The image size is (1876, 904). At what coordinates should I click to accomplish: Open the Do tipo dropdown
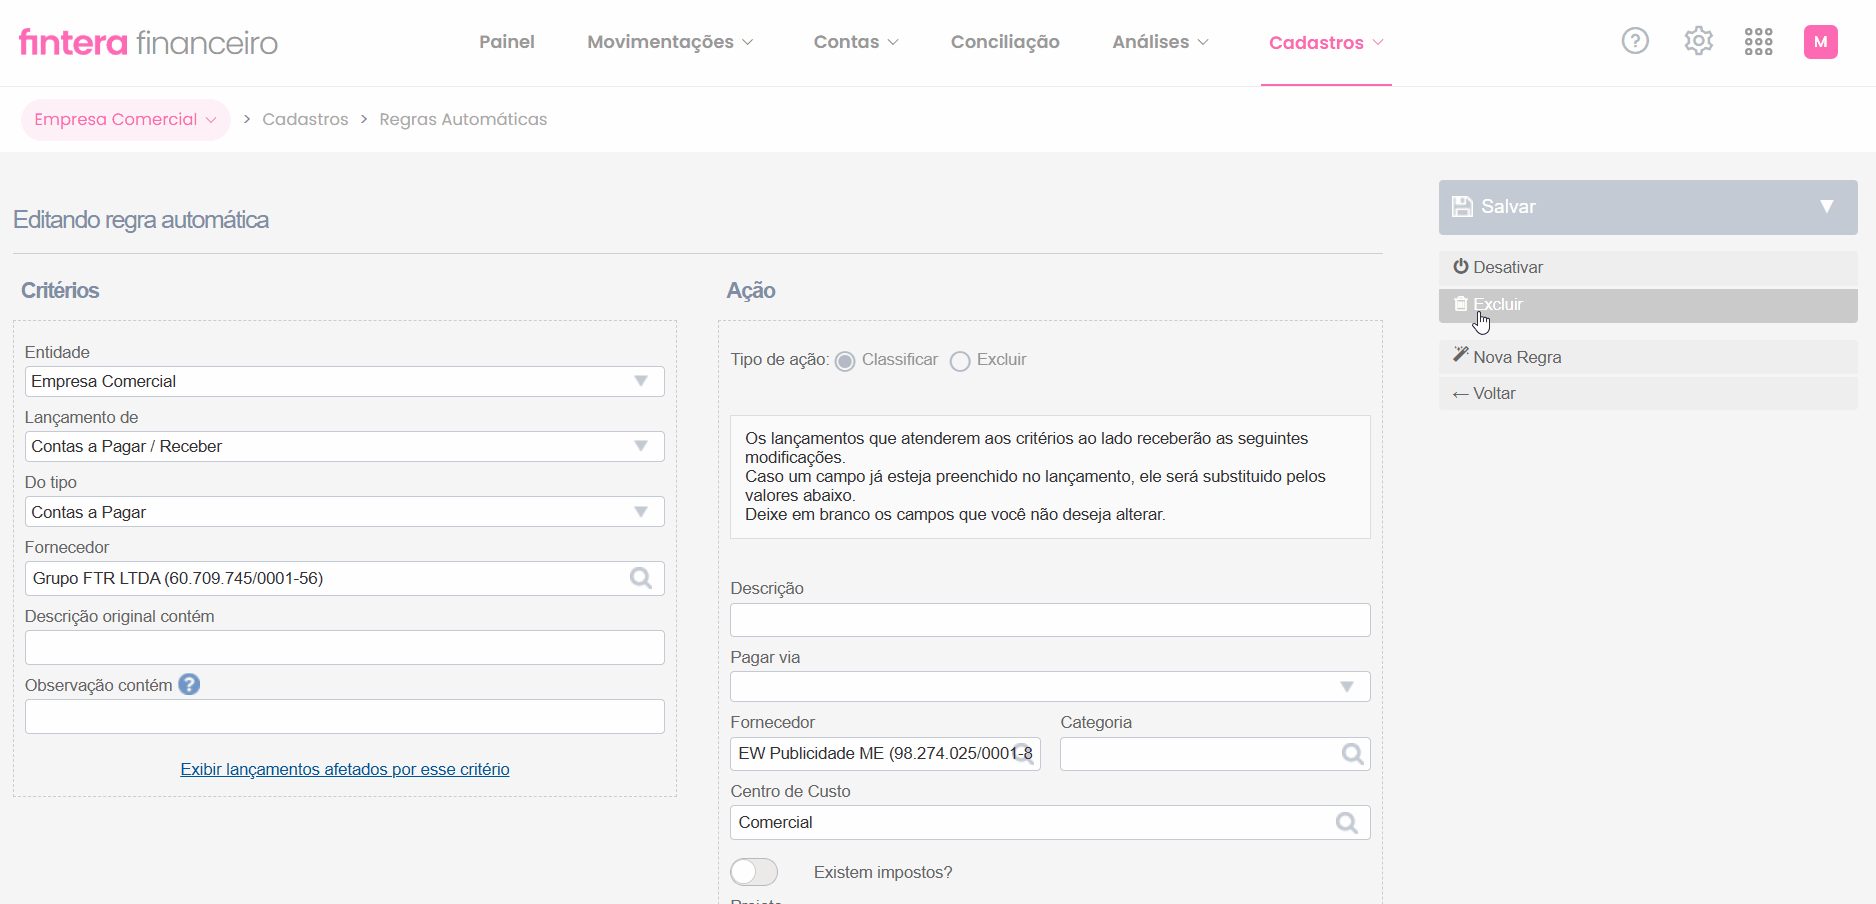[344, 512]
